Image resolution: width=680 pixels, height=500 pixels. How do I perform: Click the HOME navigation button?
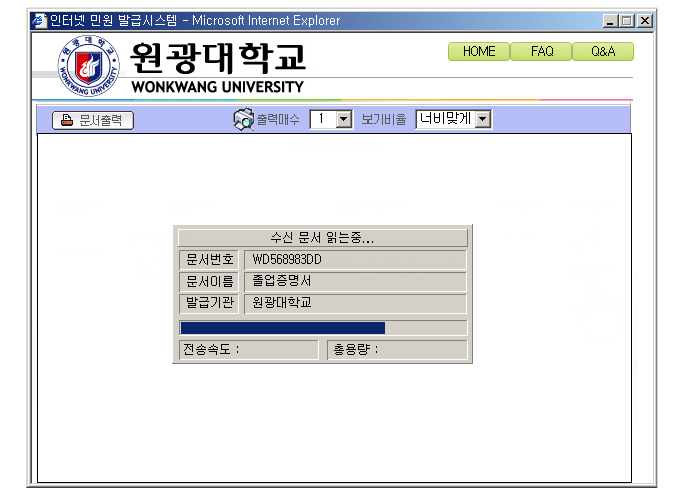(x=479, y=52)
